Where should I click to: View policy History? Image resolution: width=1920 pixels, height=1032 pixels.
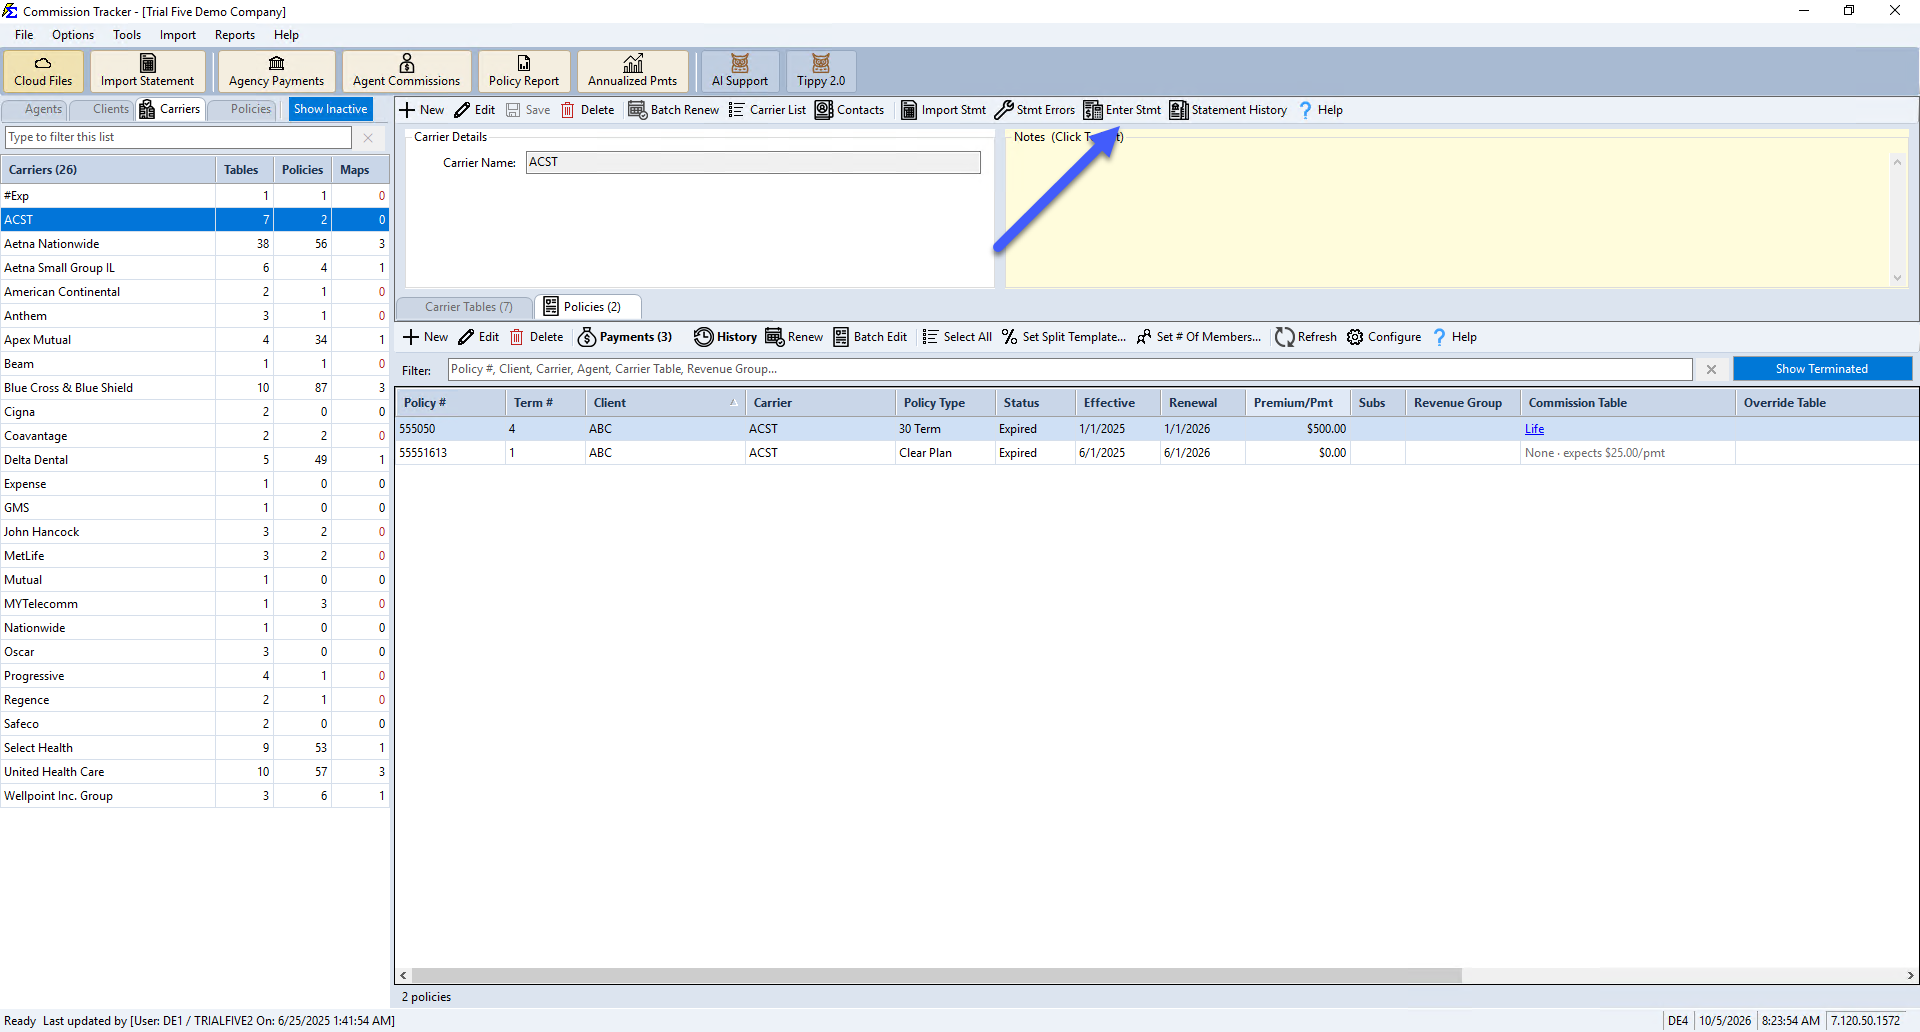coord(726,337)
